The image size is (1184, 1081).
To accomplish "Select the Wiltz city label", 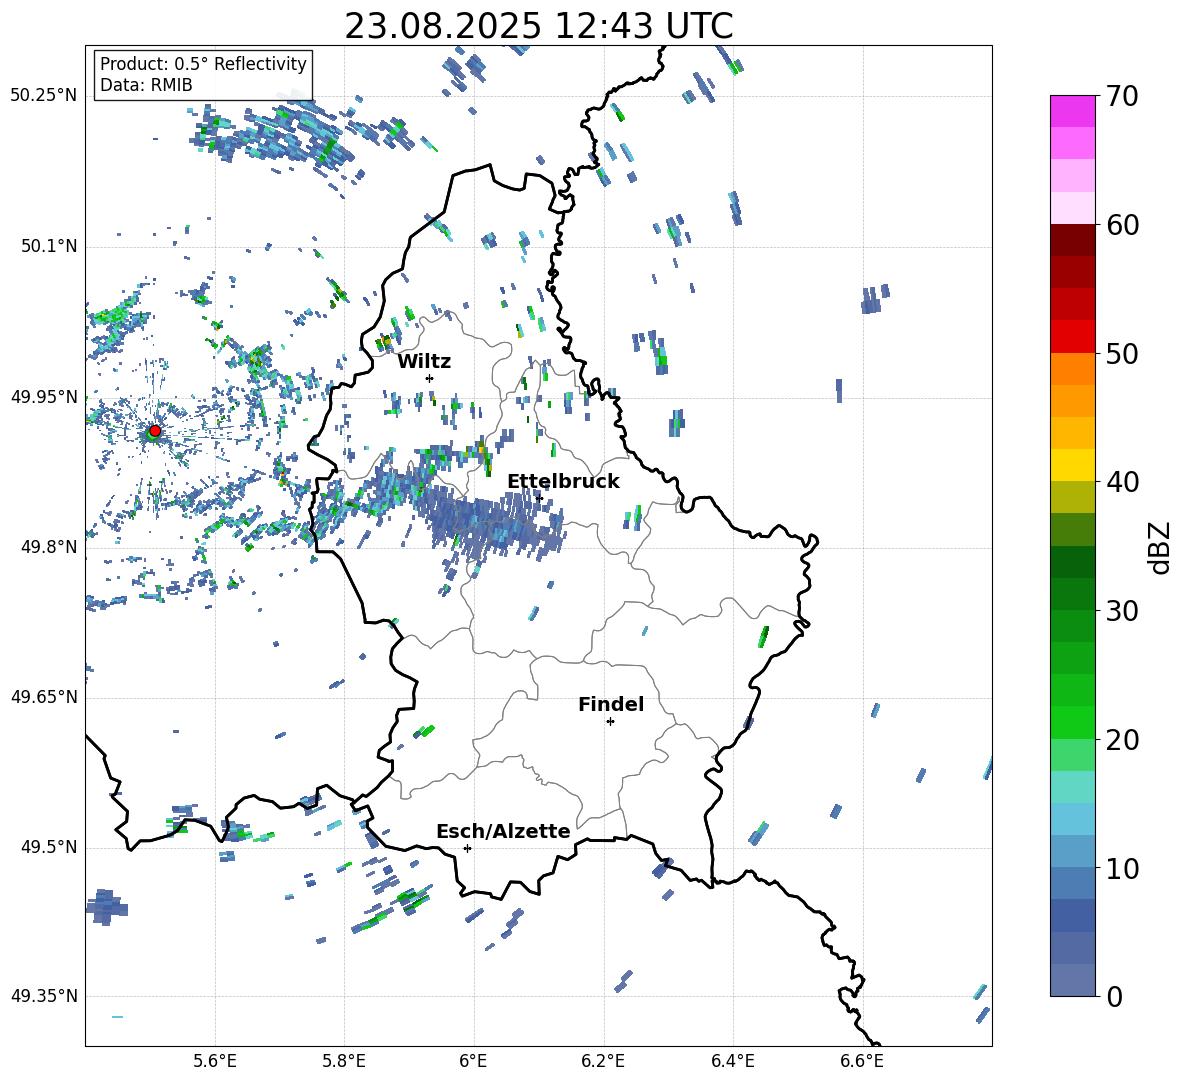I will pos(424,362).
